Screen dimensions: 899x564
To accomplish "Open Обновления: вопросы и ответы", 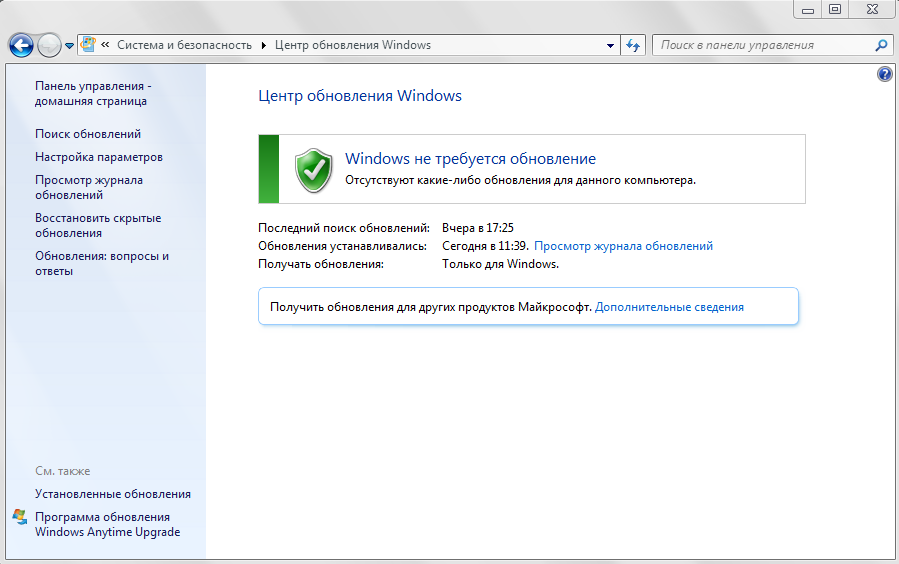I will point(102,264).
